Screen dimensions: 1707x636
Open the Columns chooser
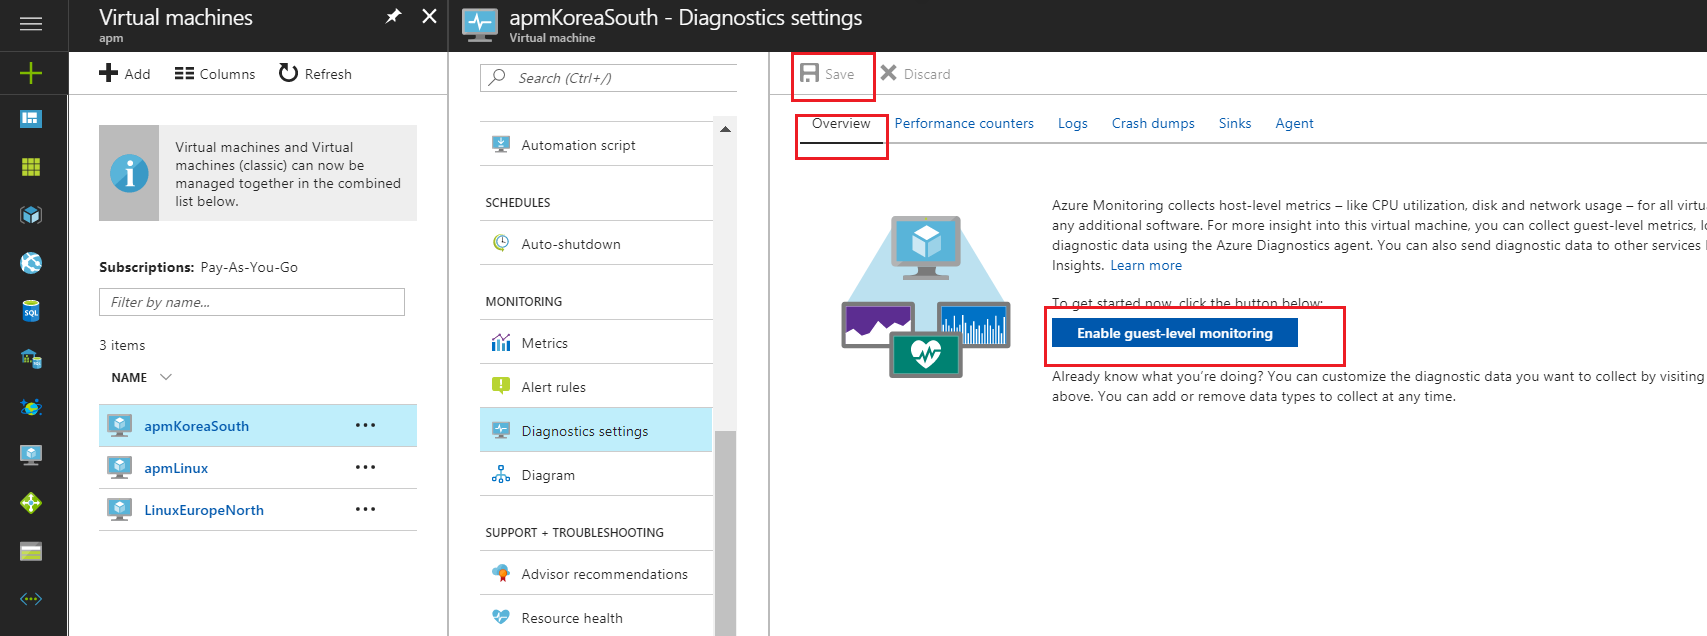tap(215, 74)
